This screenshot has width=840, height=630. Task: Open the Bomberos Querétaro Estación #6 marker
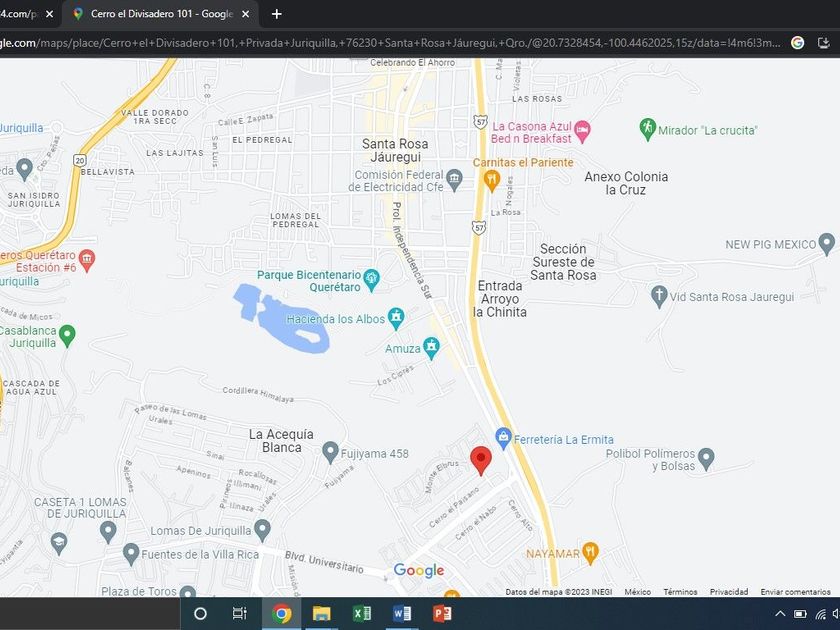pyautogui.click(x=87, y=260)
